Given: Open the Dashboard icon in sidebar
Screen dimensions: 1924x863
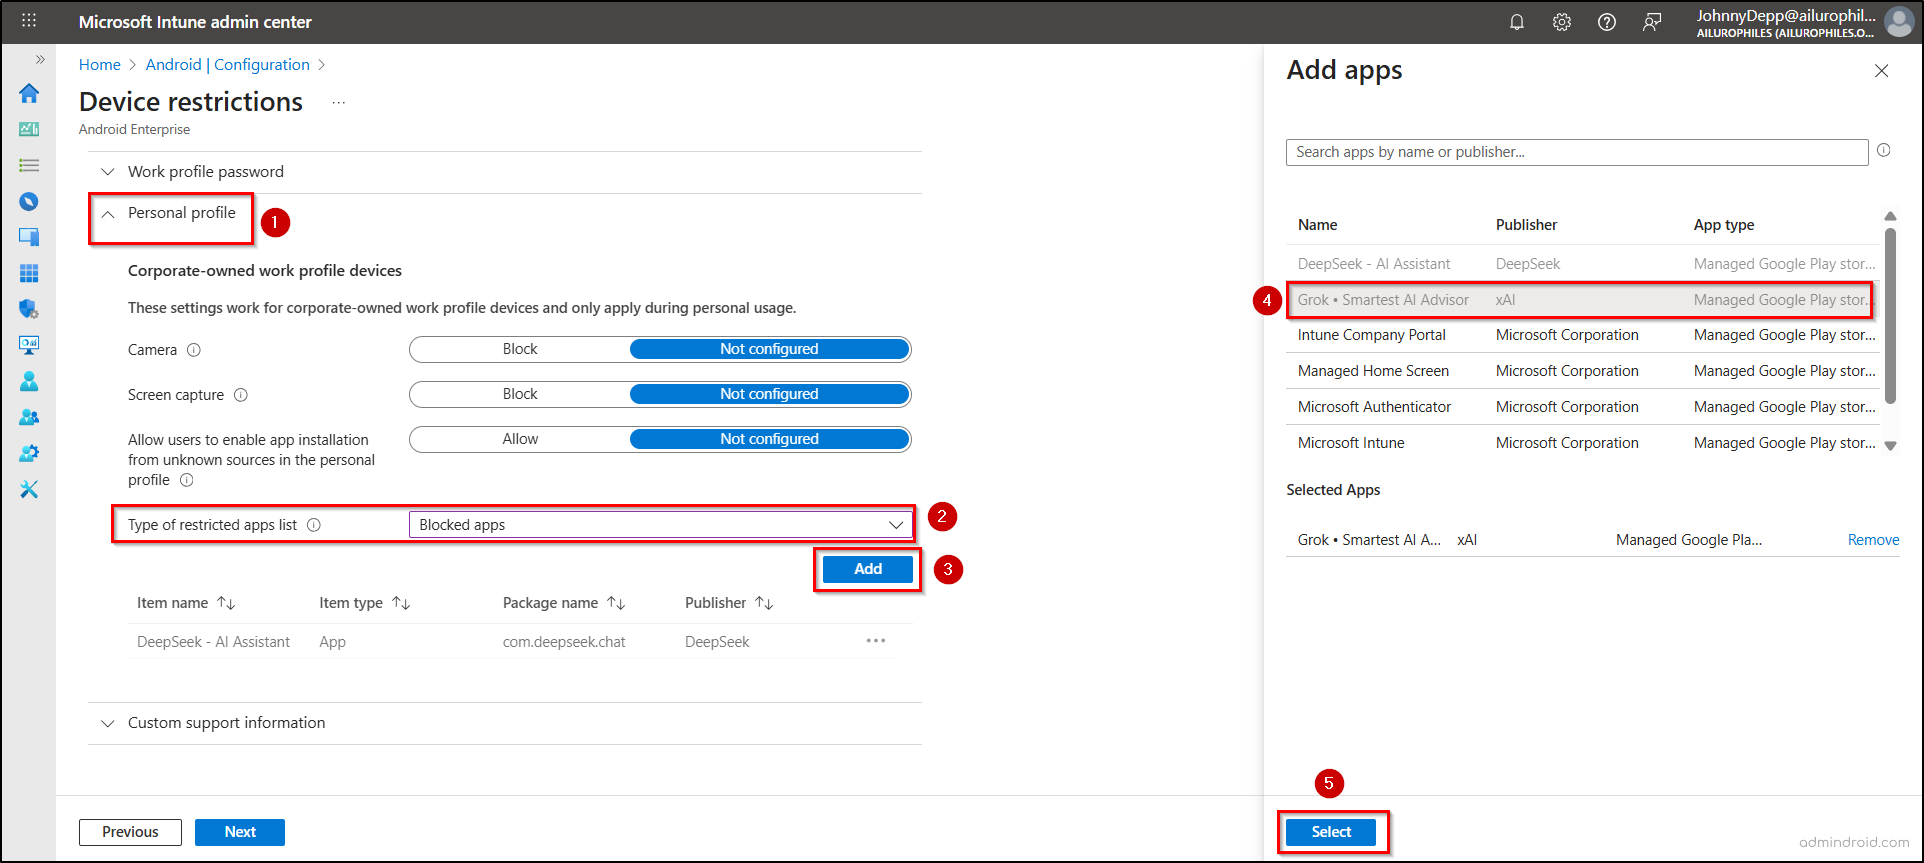Looking at the screenshot, I should (x=29, y=129).
